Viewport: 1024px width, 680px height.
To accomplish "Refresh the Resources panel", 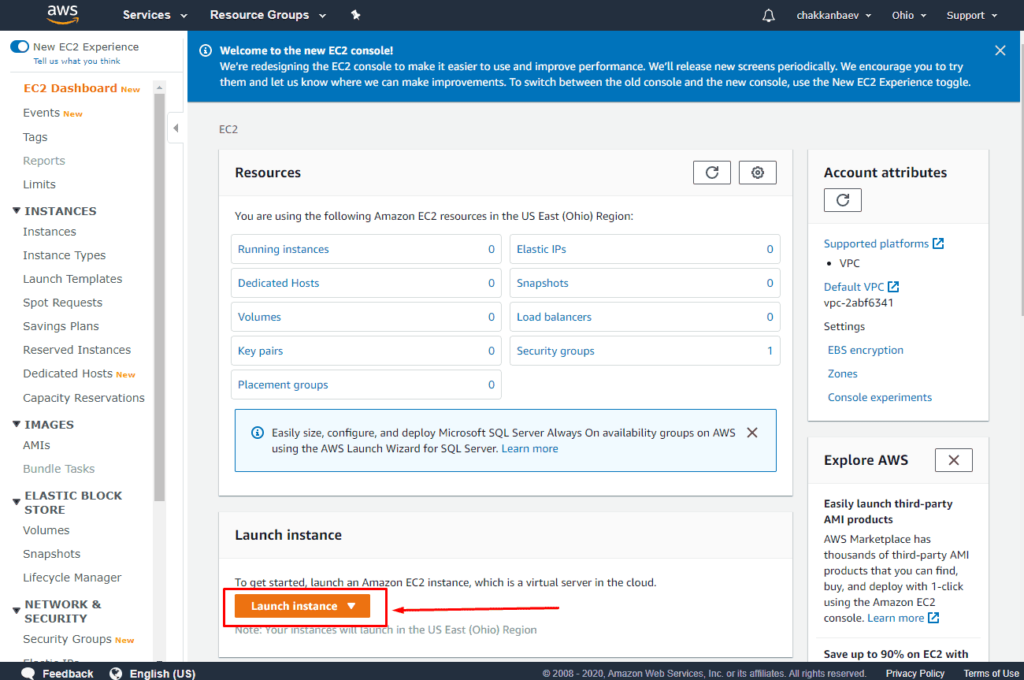I will [712, 172].
